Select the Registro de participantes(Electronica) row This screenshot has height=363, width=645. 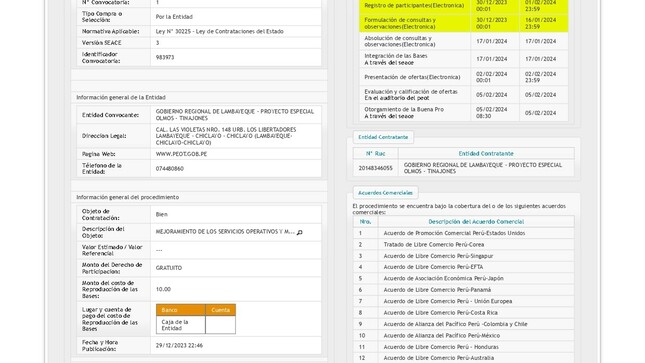pyautogui.click(x=464, y=6)
